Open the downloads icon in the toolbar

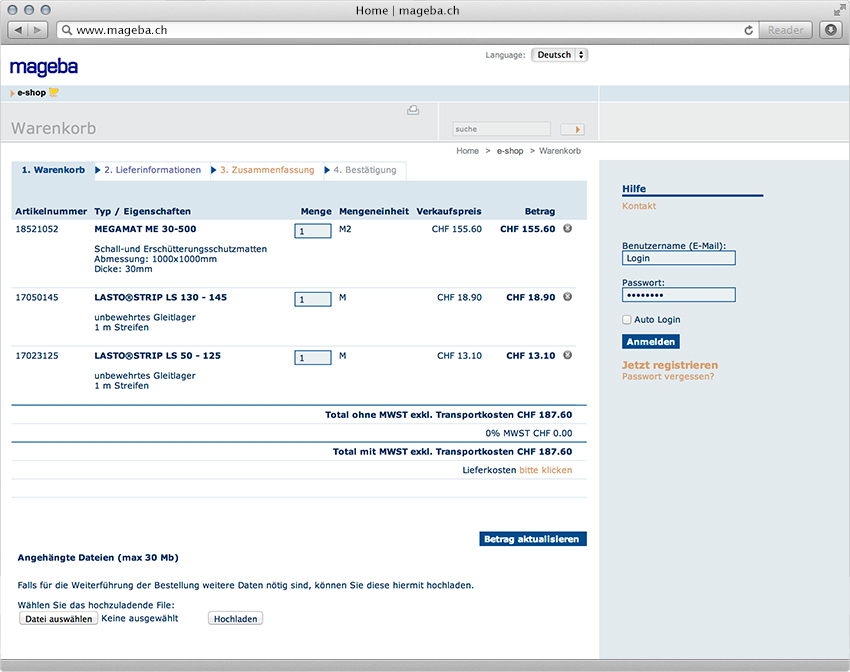[830, 30]
